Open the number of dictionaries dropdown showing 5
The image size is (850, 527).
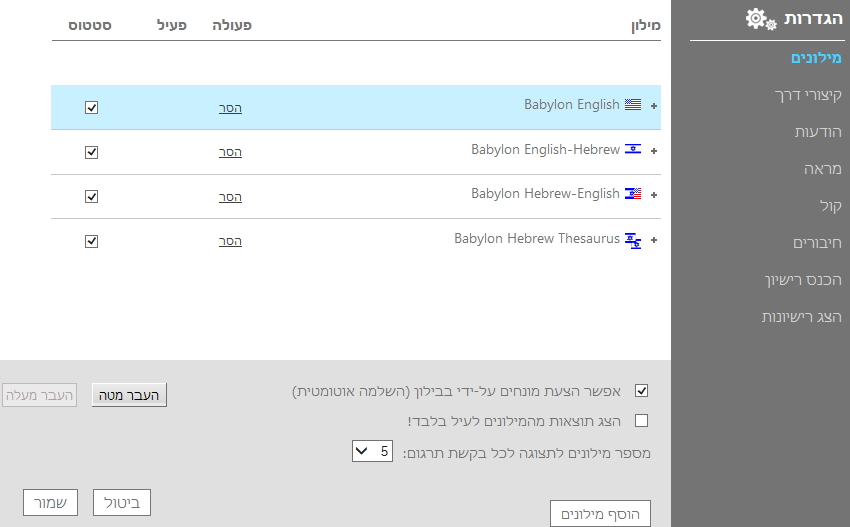[x=372, y=451]
